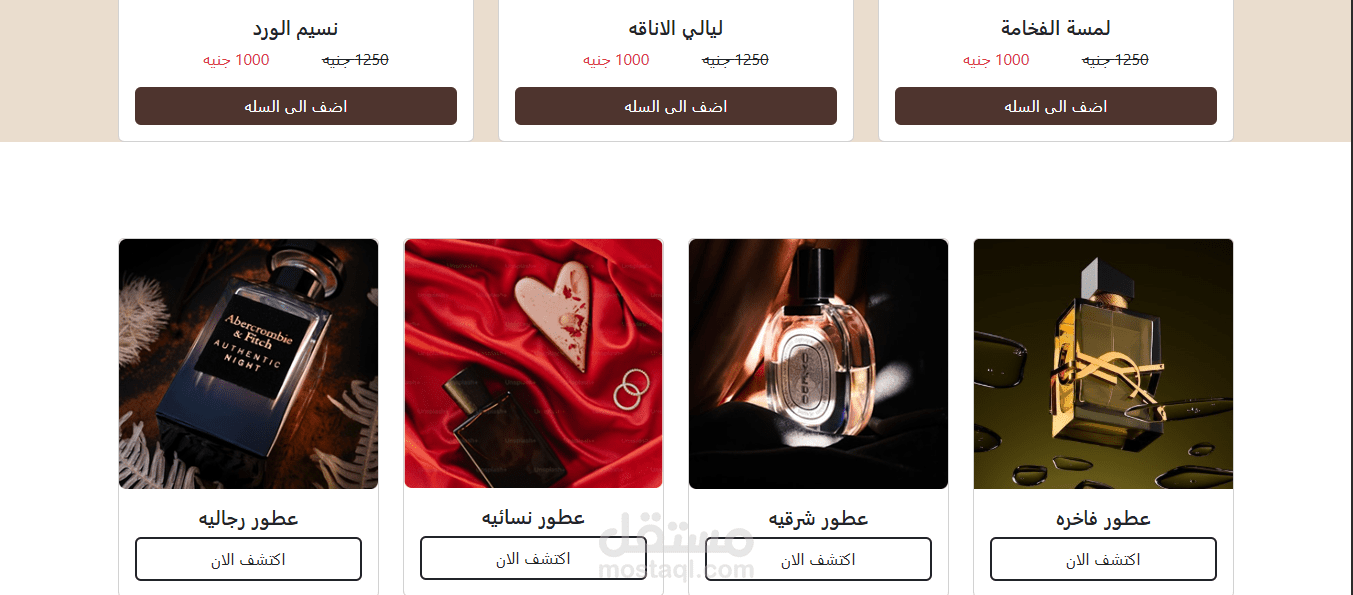Select the نسيم الورد product title
The image size is (1353, 595).
click(296, 28)
